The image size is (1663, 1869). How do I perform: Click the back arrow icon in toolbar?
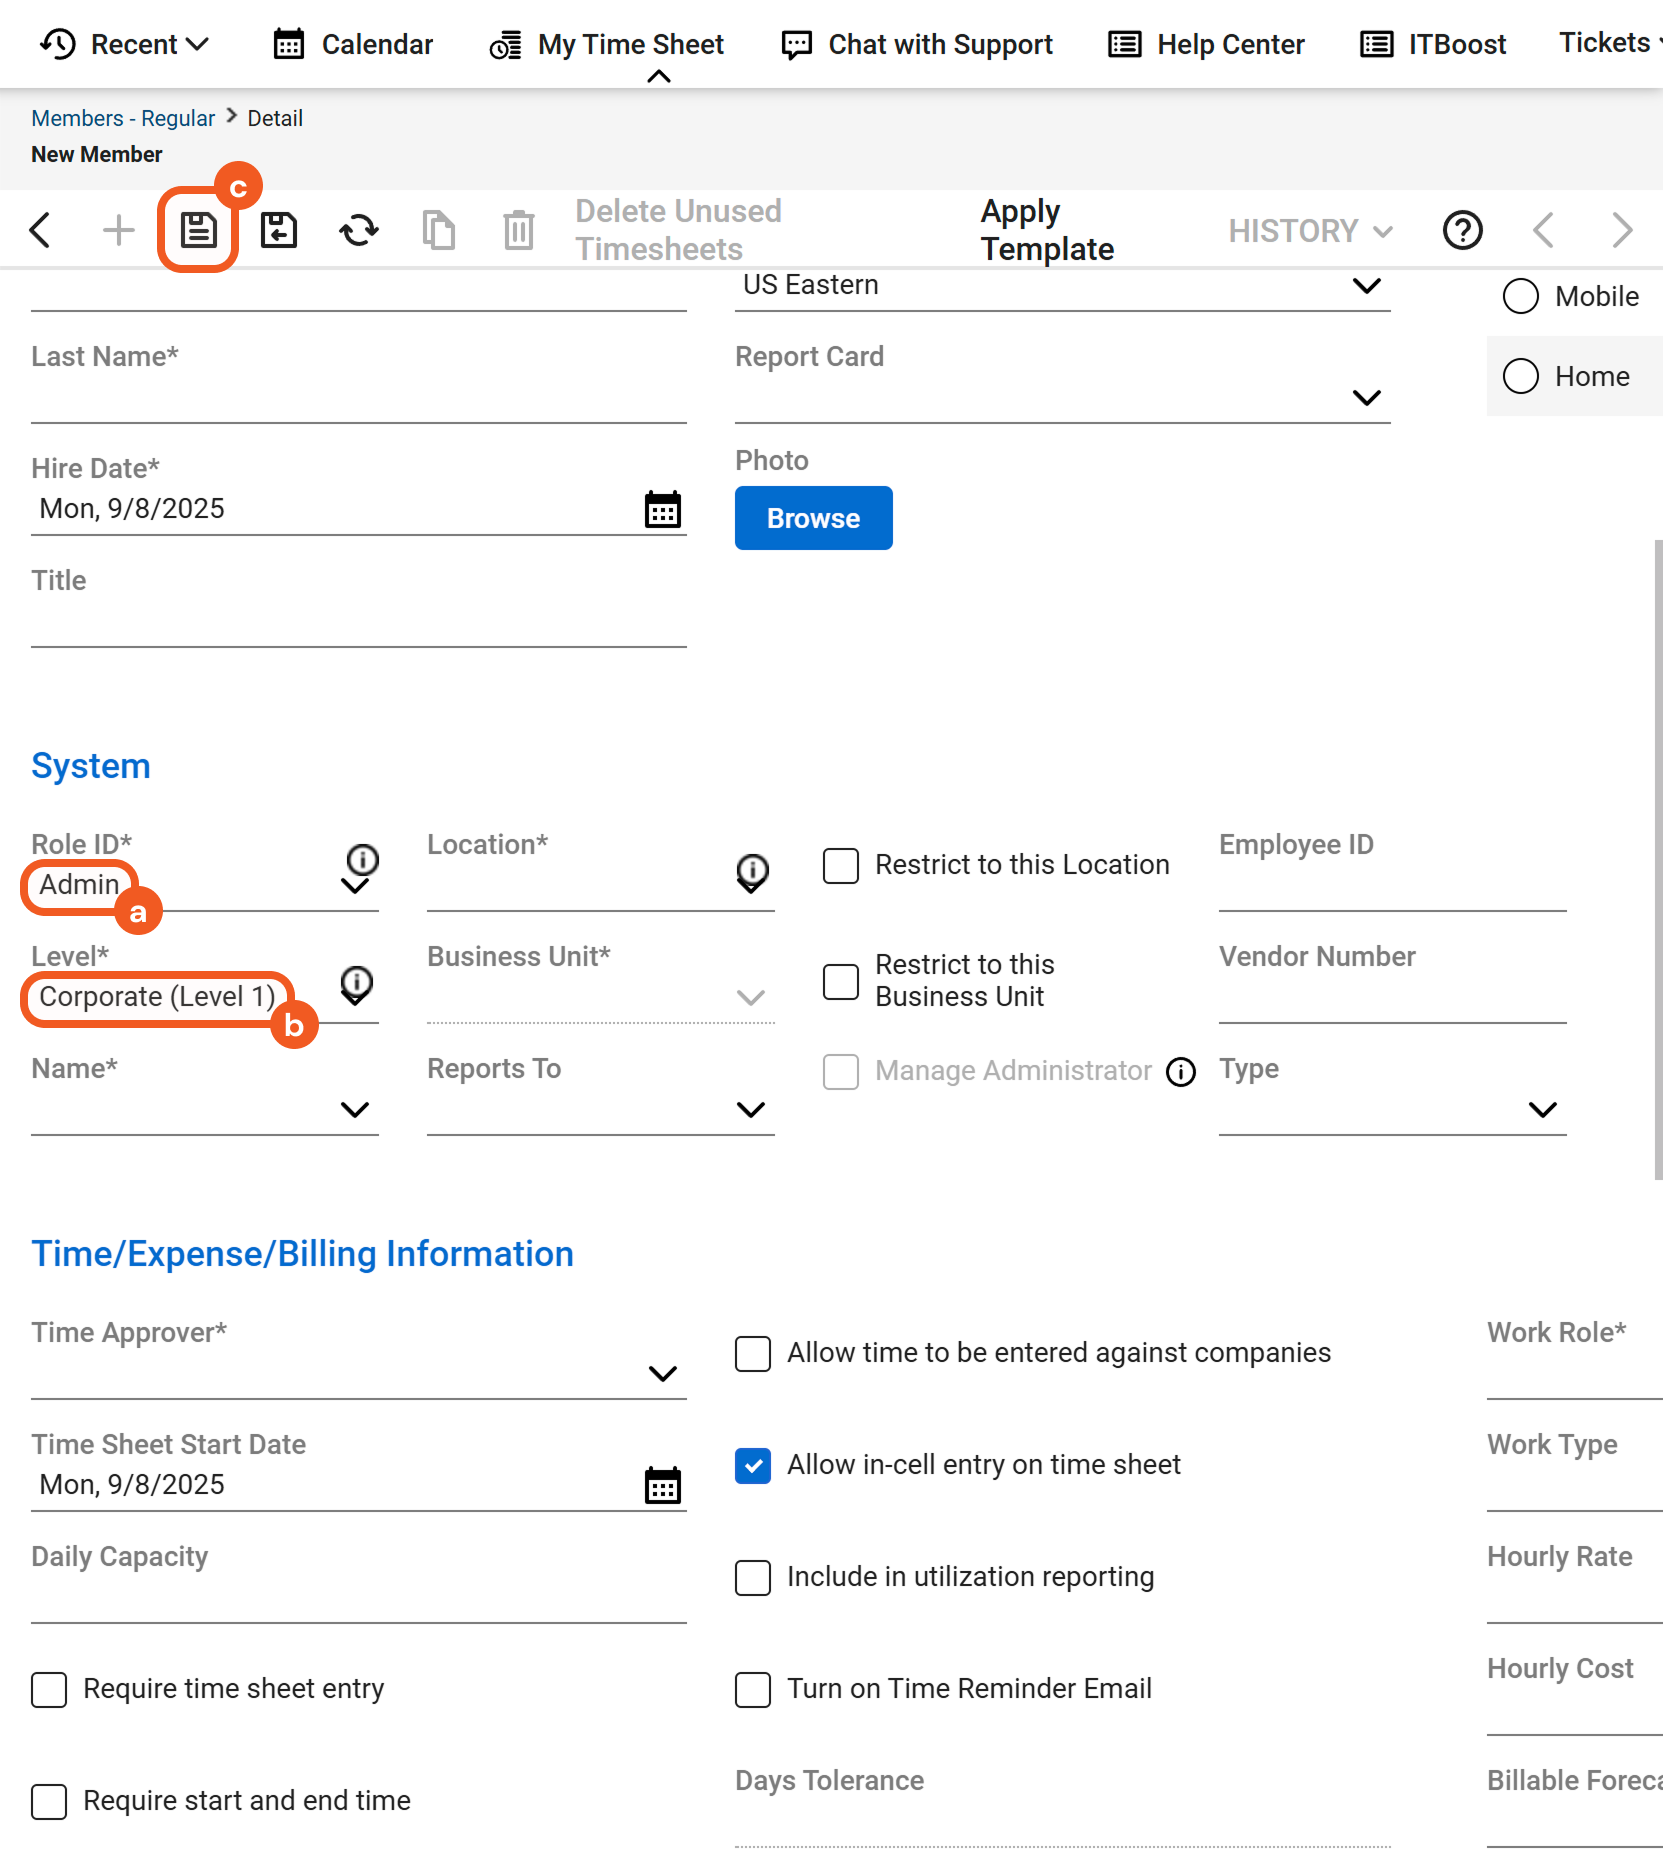(x=40, y=230)
